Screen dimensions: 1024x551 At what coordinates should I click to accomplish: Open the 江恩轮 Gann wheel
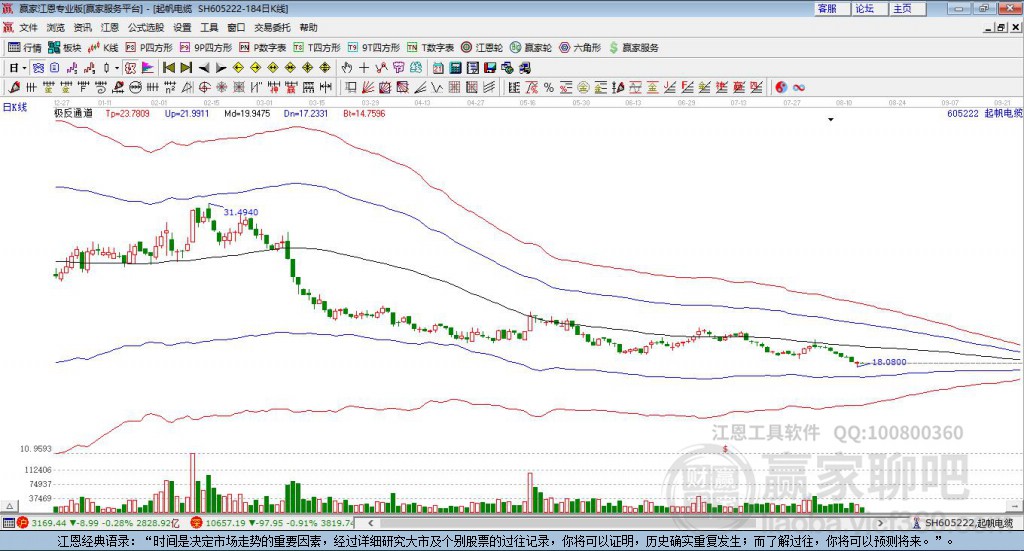pos(482,48)
